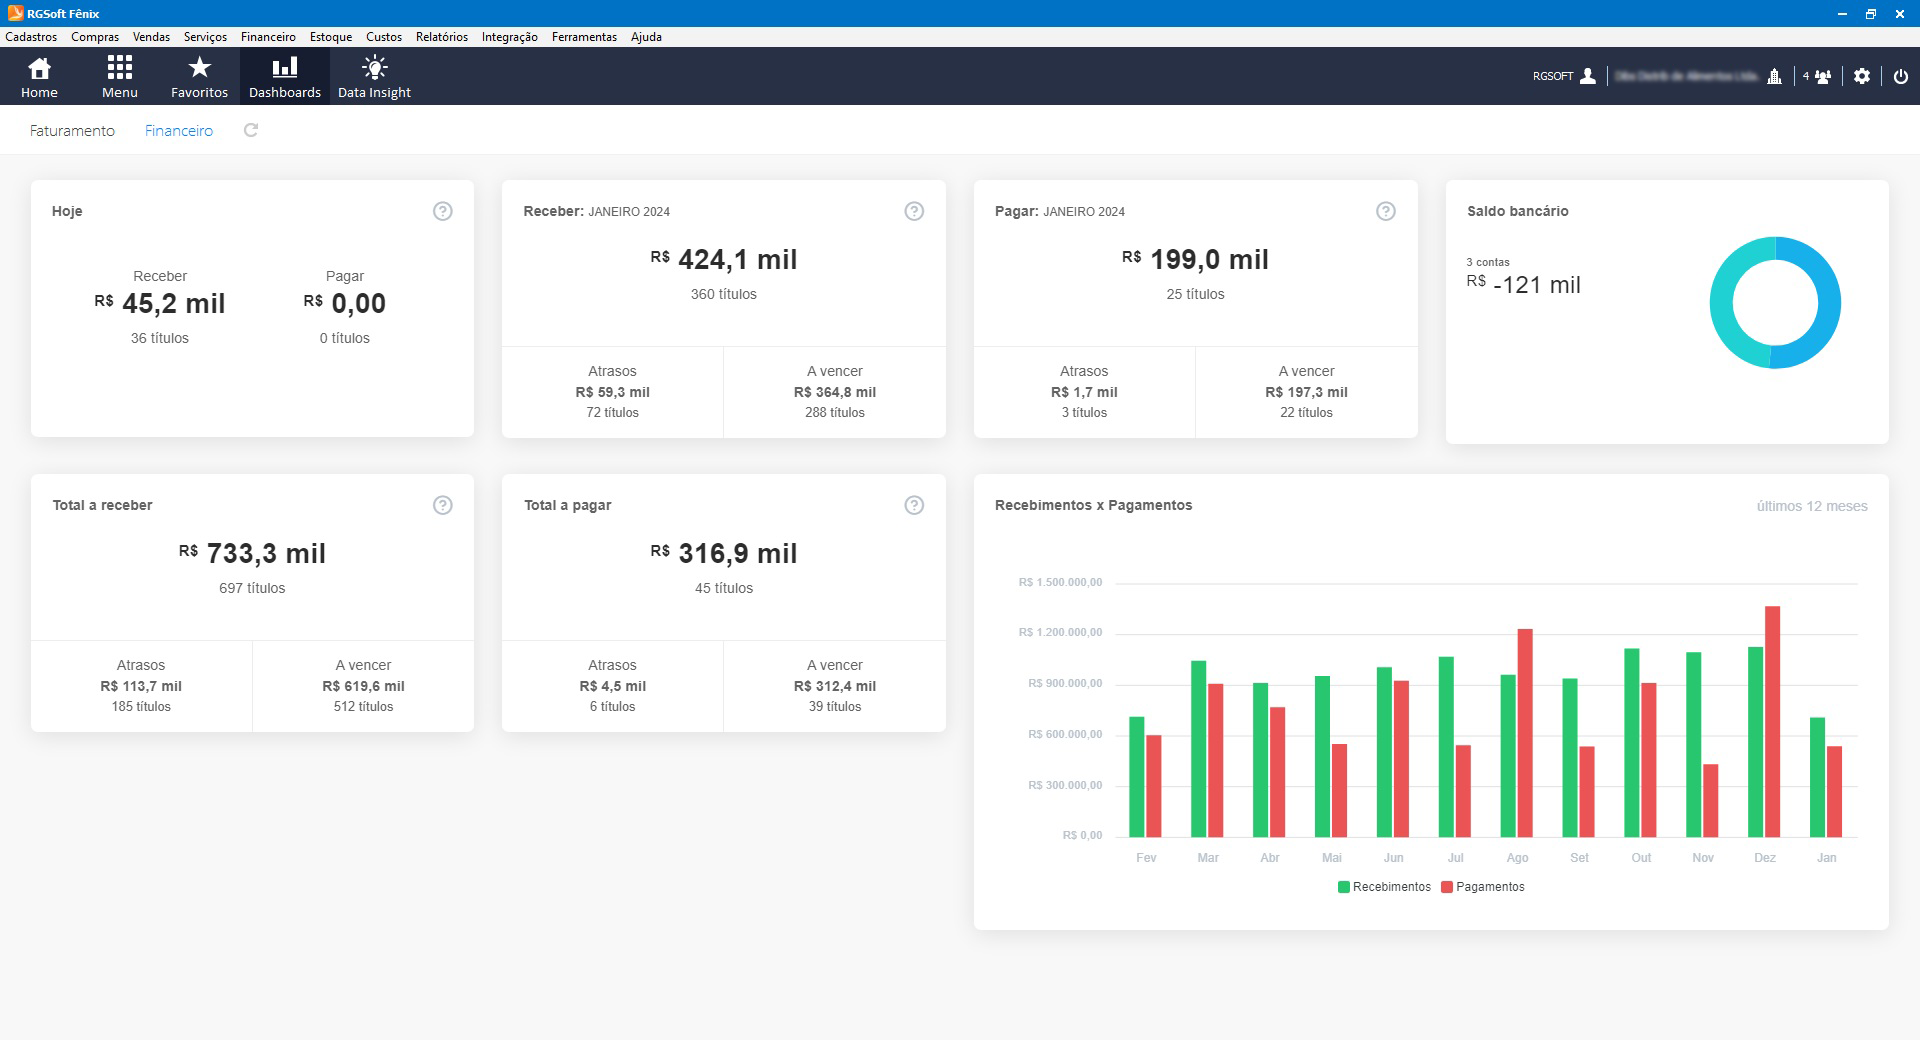Image resolution: width=1920 pixels, height=1040 pixels.
Task: Open the Ajuda menu
Action: point(646,37)
